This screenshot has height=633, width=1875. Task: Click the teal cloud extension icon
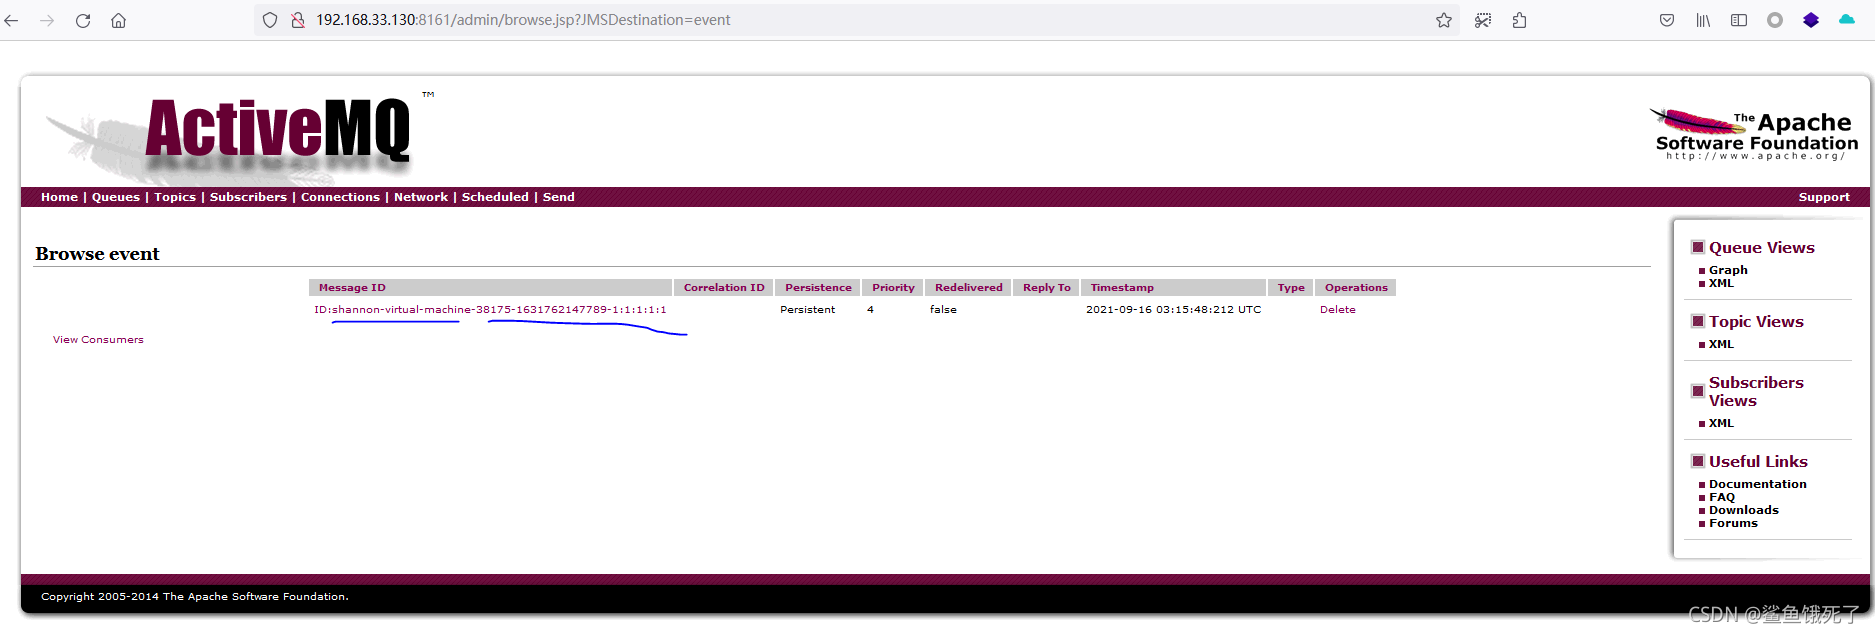click(1847, 20)
